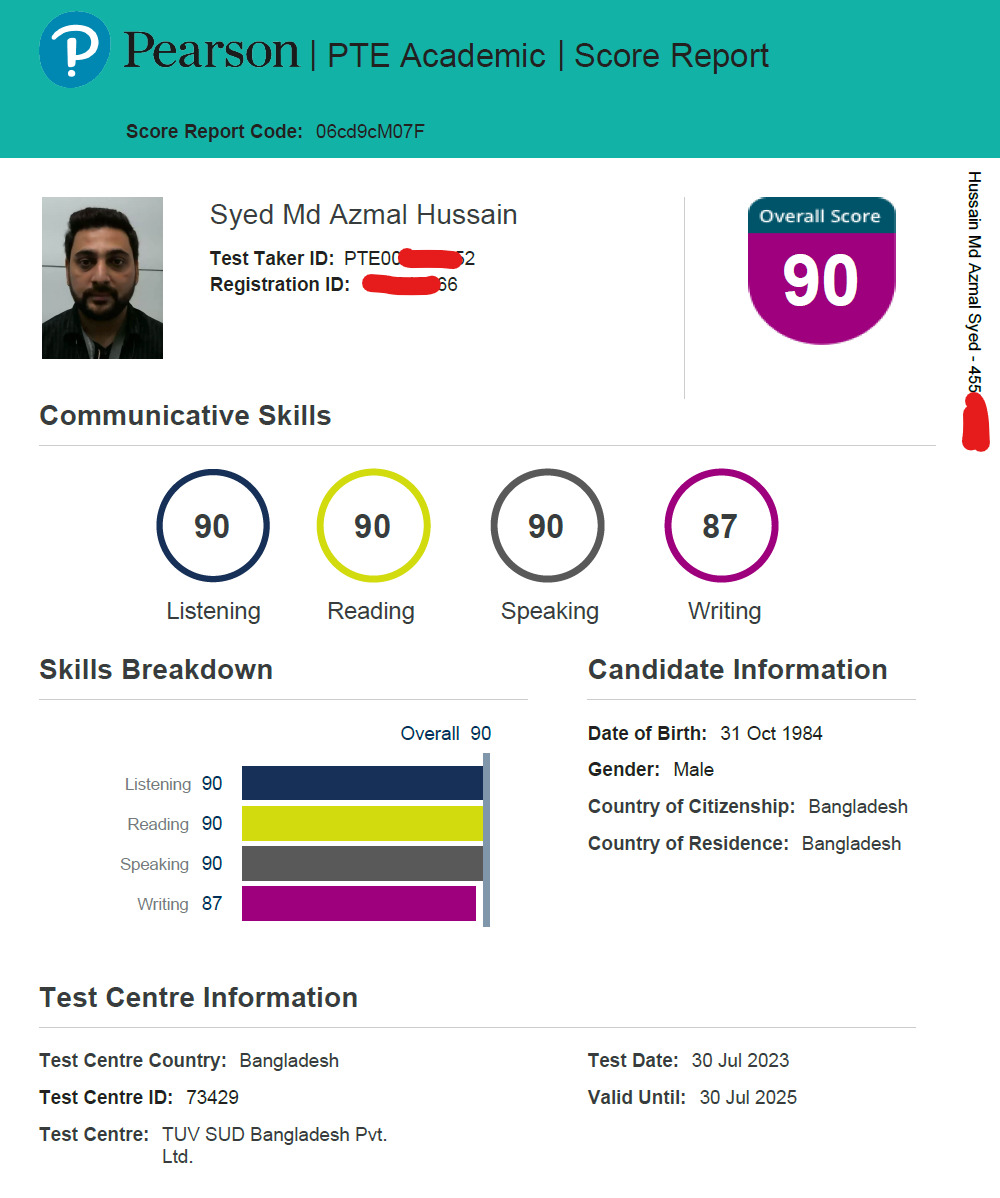This screenshot has width=1000, height=1198.
Task: Click Country of Residence value Bangladesh
Action: [x=852, y=843]
